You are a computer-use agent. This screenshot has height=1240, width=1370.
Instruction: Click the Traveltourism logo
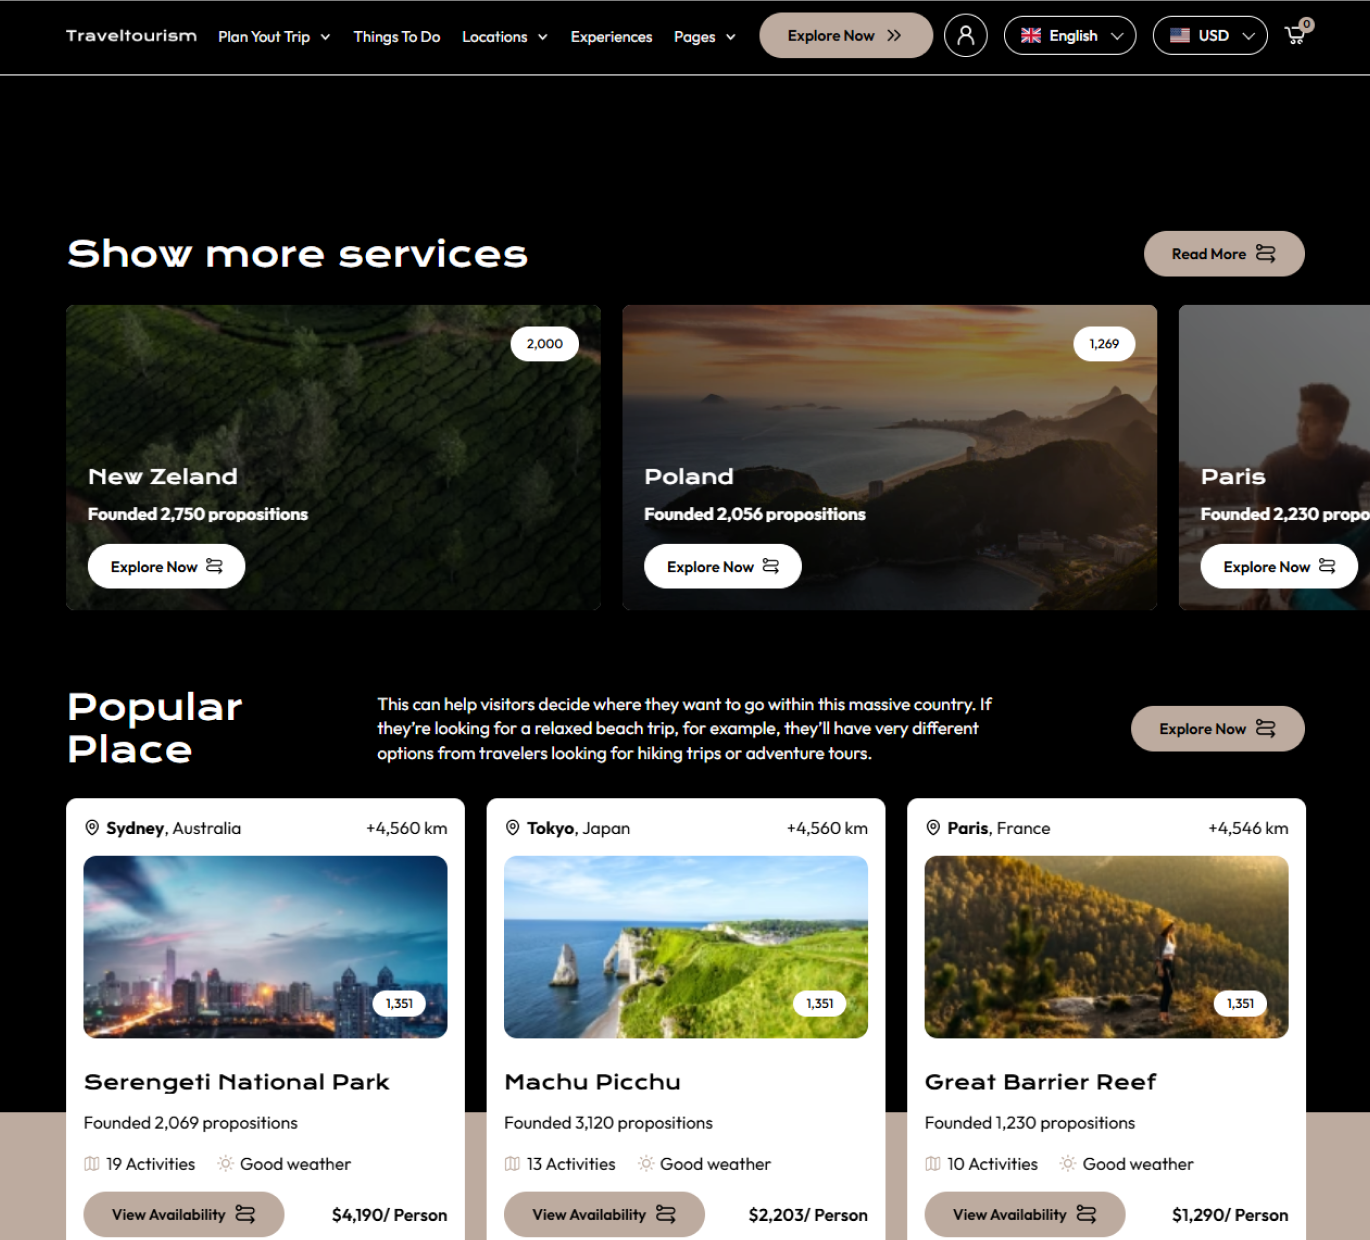point(131,36)
